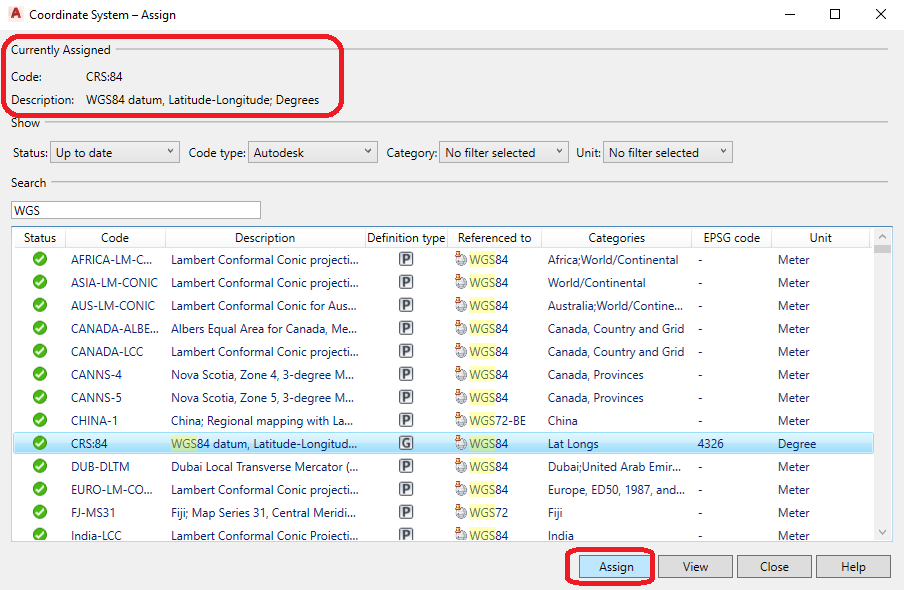Click the status check icon of CRS:84 row
This screenshot has height=590, width=904.
coord(40,444)
